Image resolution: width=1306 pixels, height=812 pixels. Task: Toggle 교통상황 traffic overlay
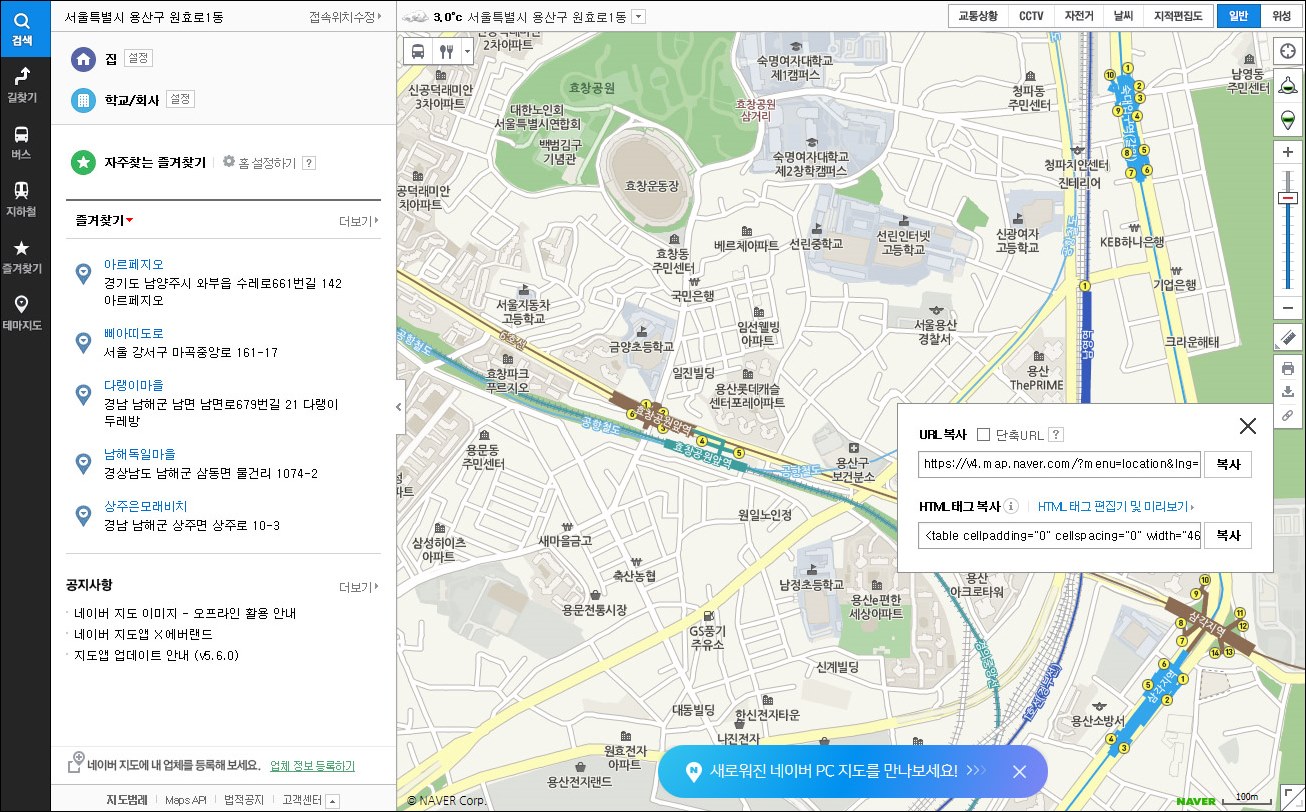976,16
